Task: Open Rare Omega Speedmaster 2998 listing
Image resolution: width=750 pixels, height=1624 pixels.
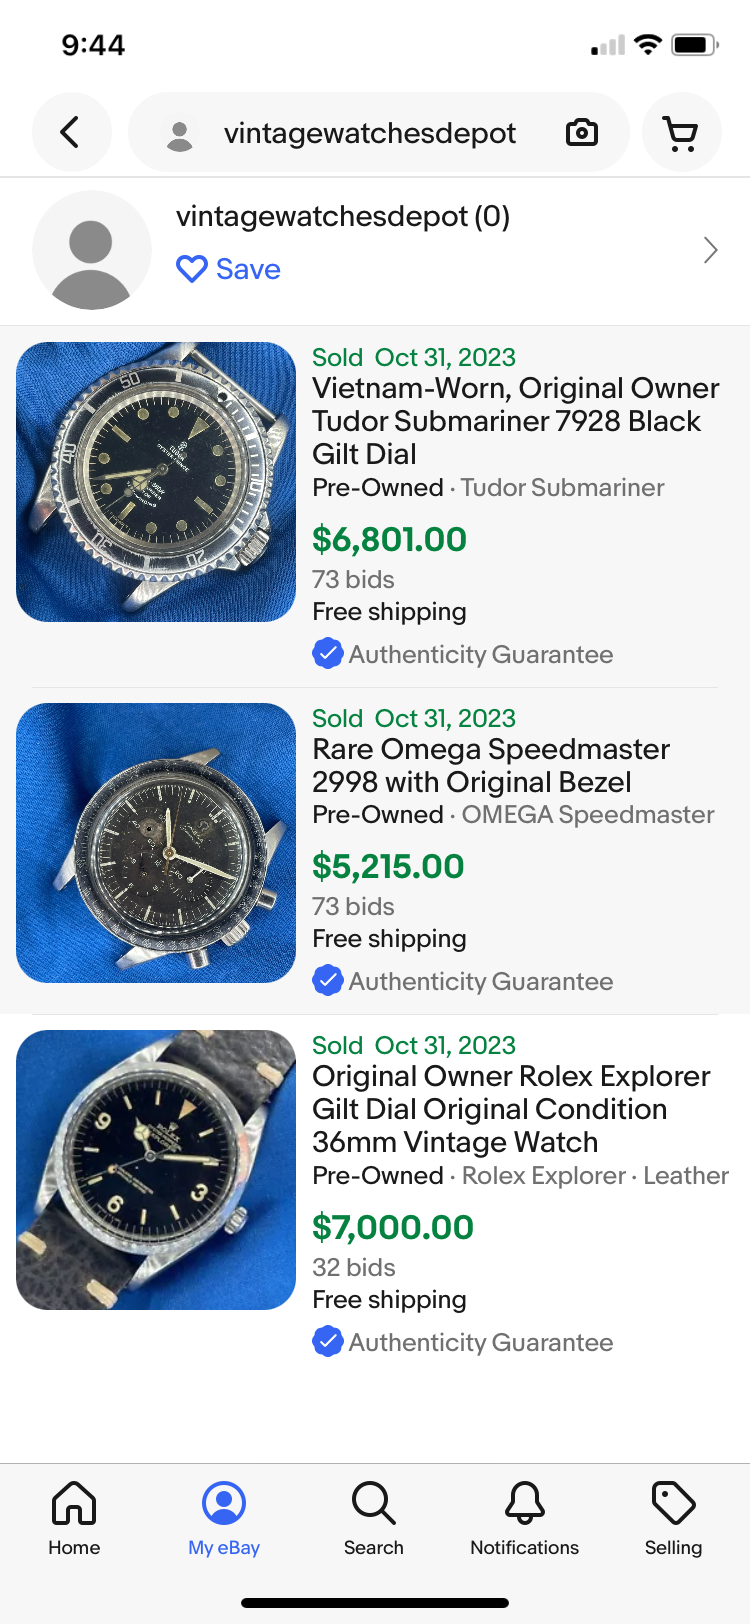Action: click(x=491, y=765)
